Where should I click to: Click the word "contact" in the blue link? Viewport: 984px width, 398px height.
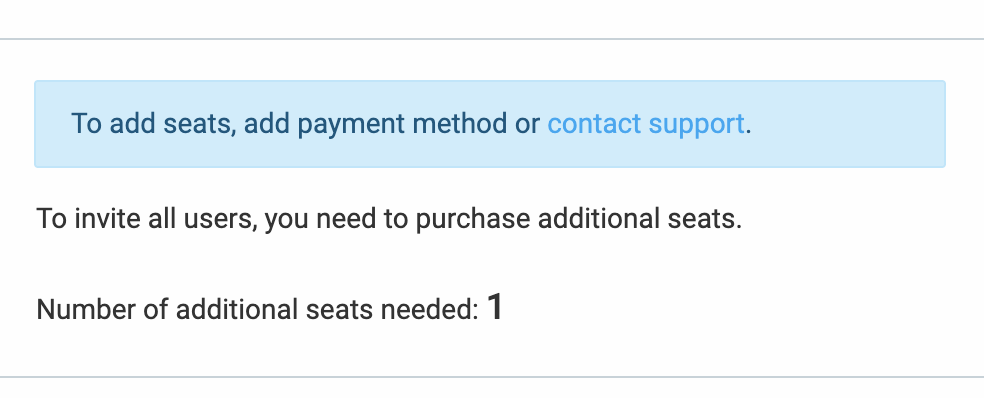[x=594, y=124]
